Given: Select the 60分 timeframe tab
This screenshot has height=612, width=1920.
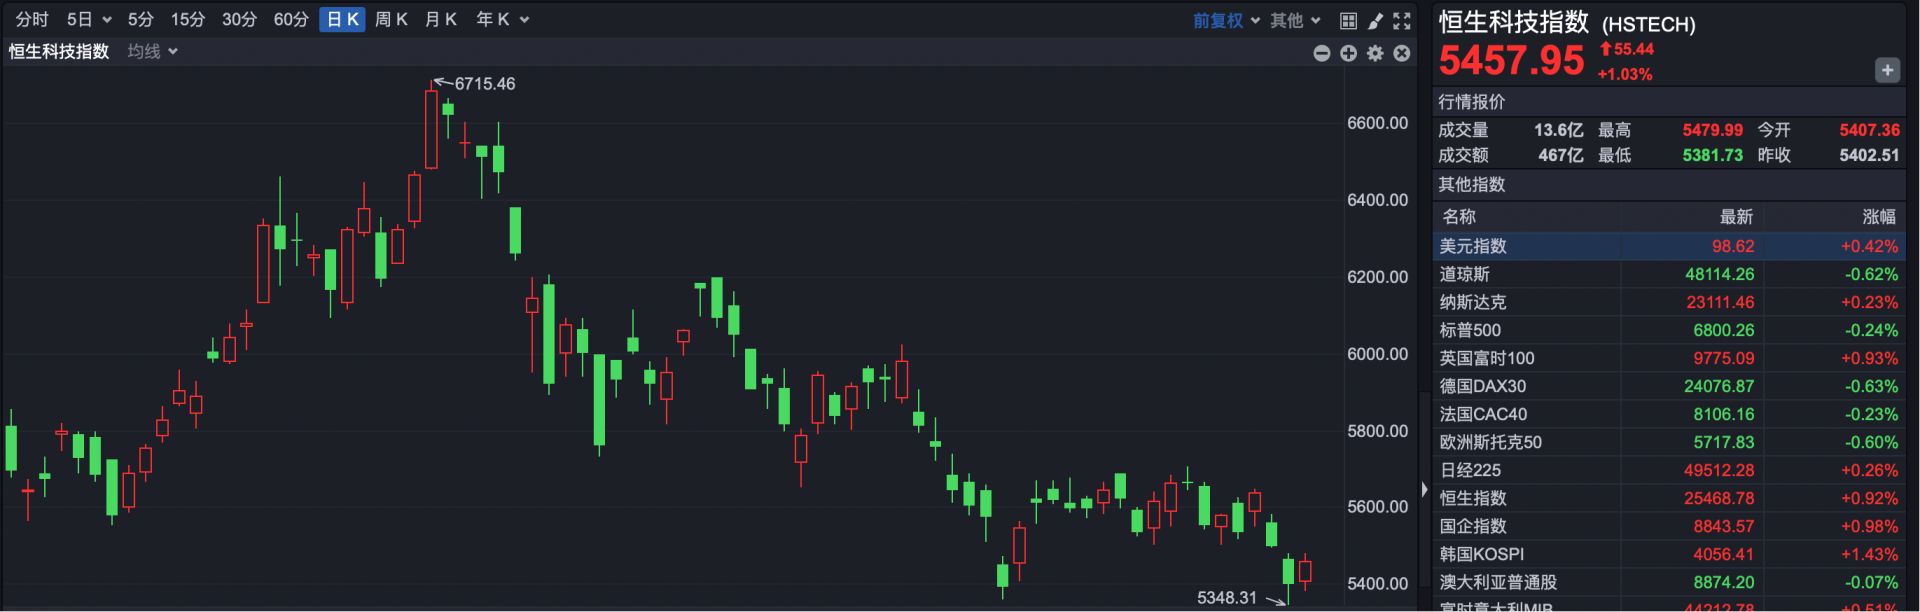Looking at the screenshot, I should tap(291, 20).
